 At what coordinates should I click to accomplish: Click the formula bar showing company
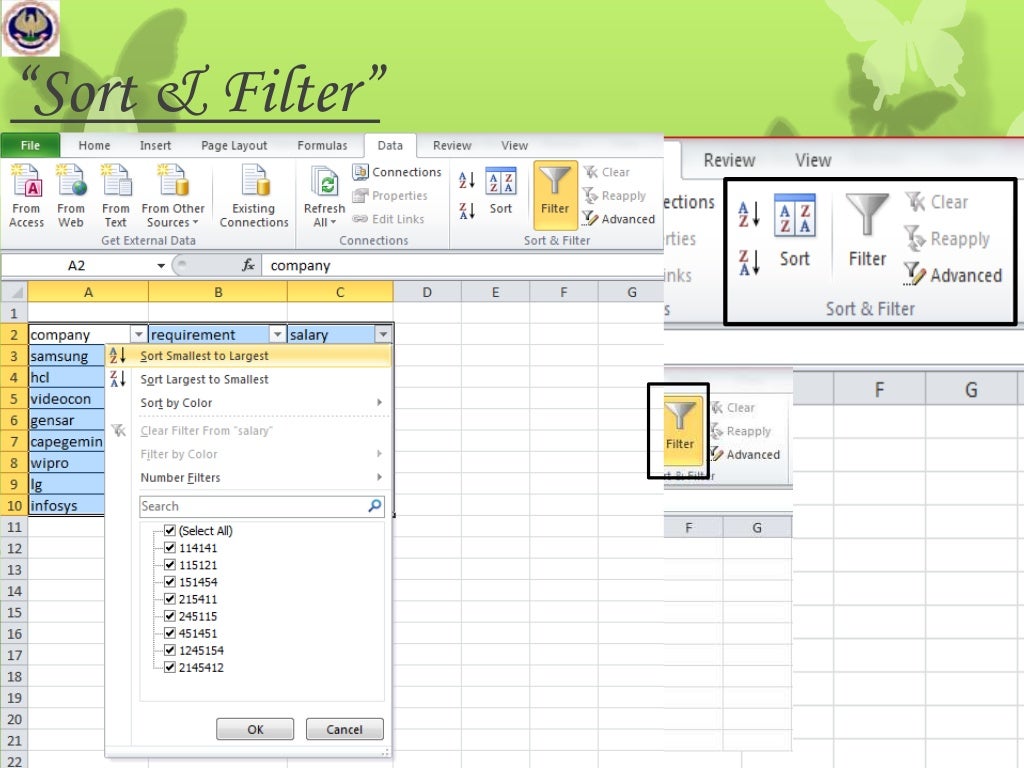(x=462, y=265)
